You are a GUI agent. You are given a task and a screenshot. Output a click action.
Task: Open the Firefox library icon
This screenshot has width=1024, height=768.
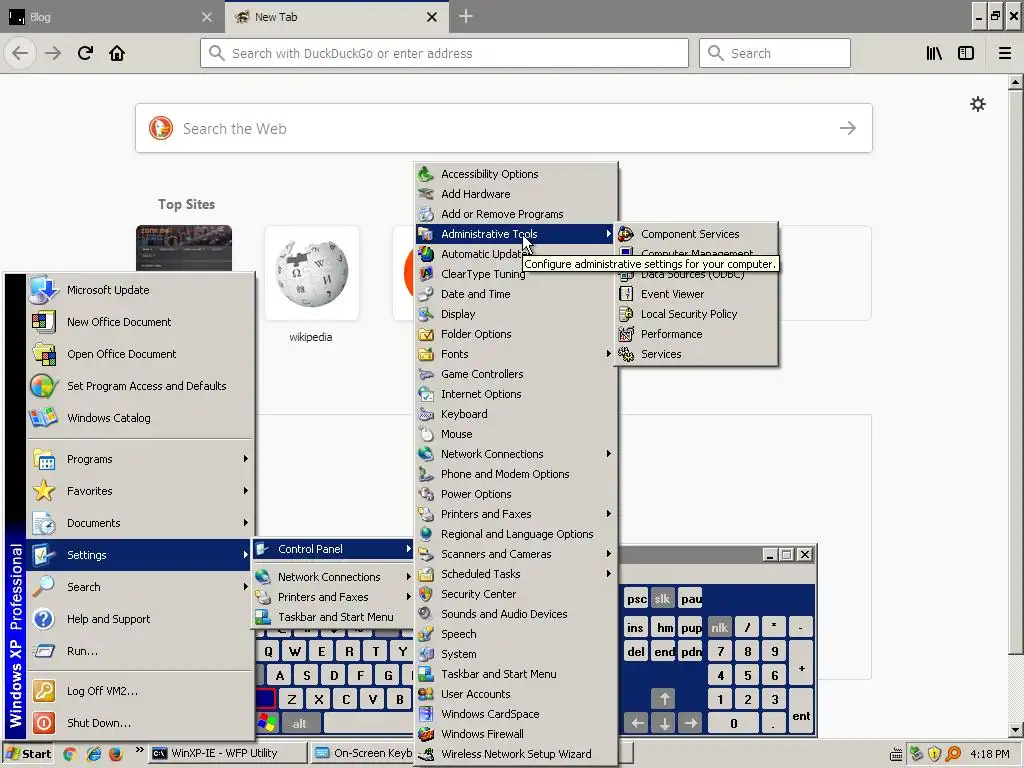[x=934, y=53]
